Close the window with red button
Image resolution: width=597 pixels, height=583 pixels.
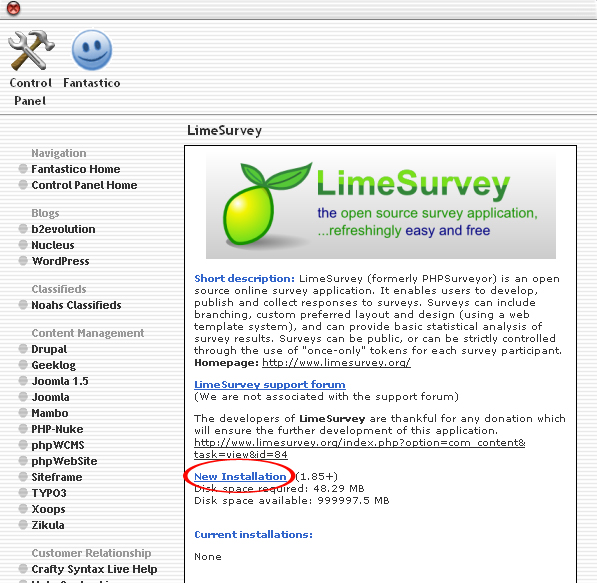tap(14, 8)
